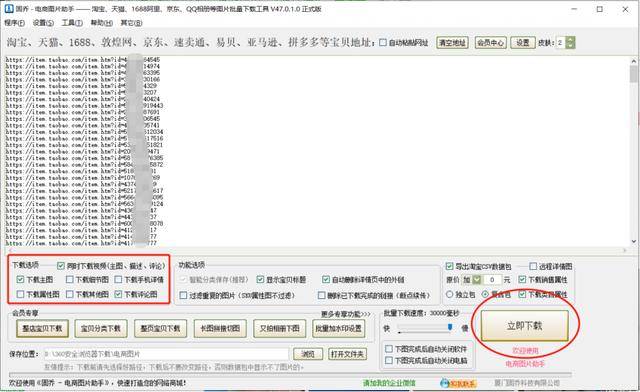Click the 长图拼接切图 button
The image size is (640, 392).
(220, 328)
